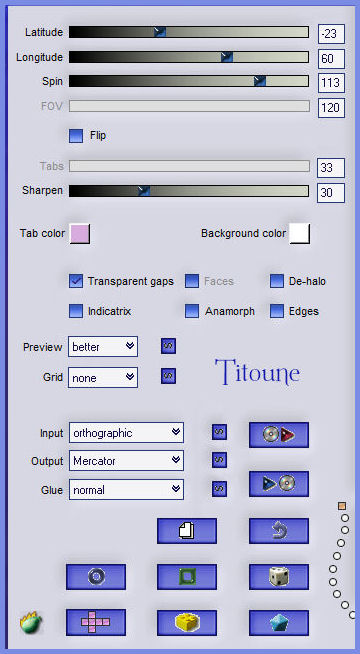Click the pink cross unfold button
Viewport: 360px width, 654px height.
[96, 622]
